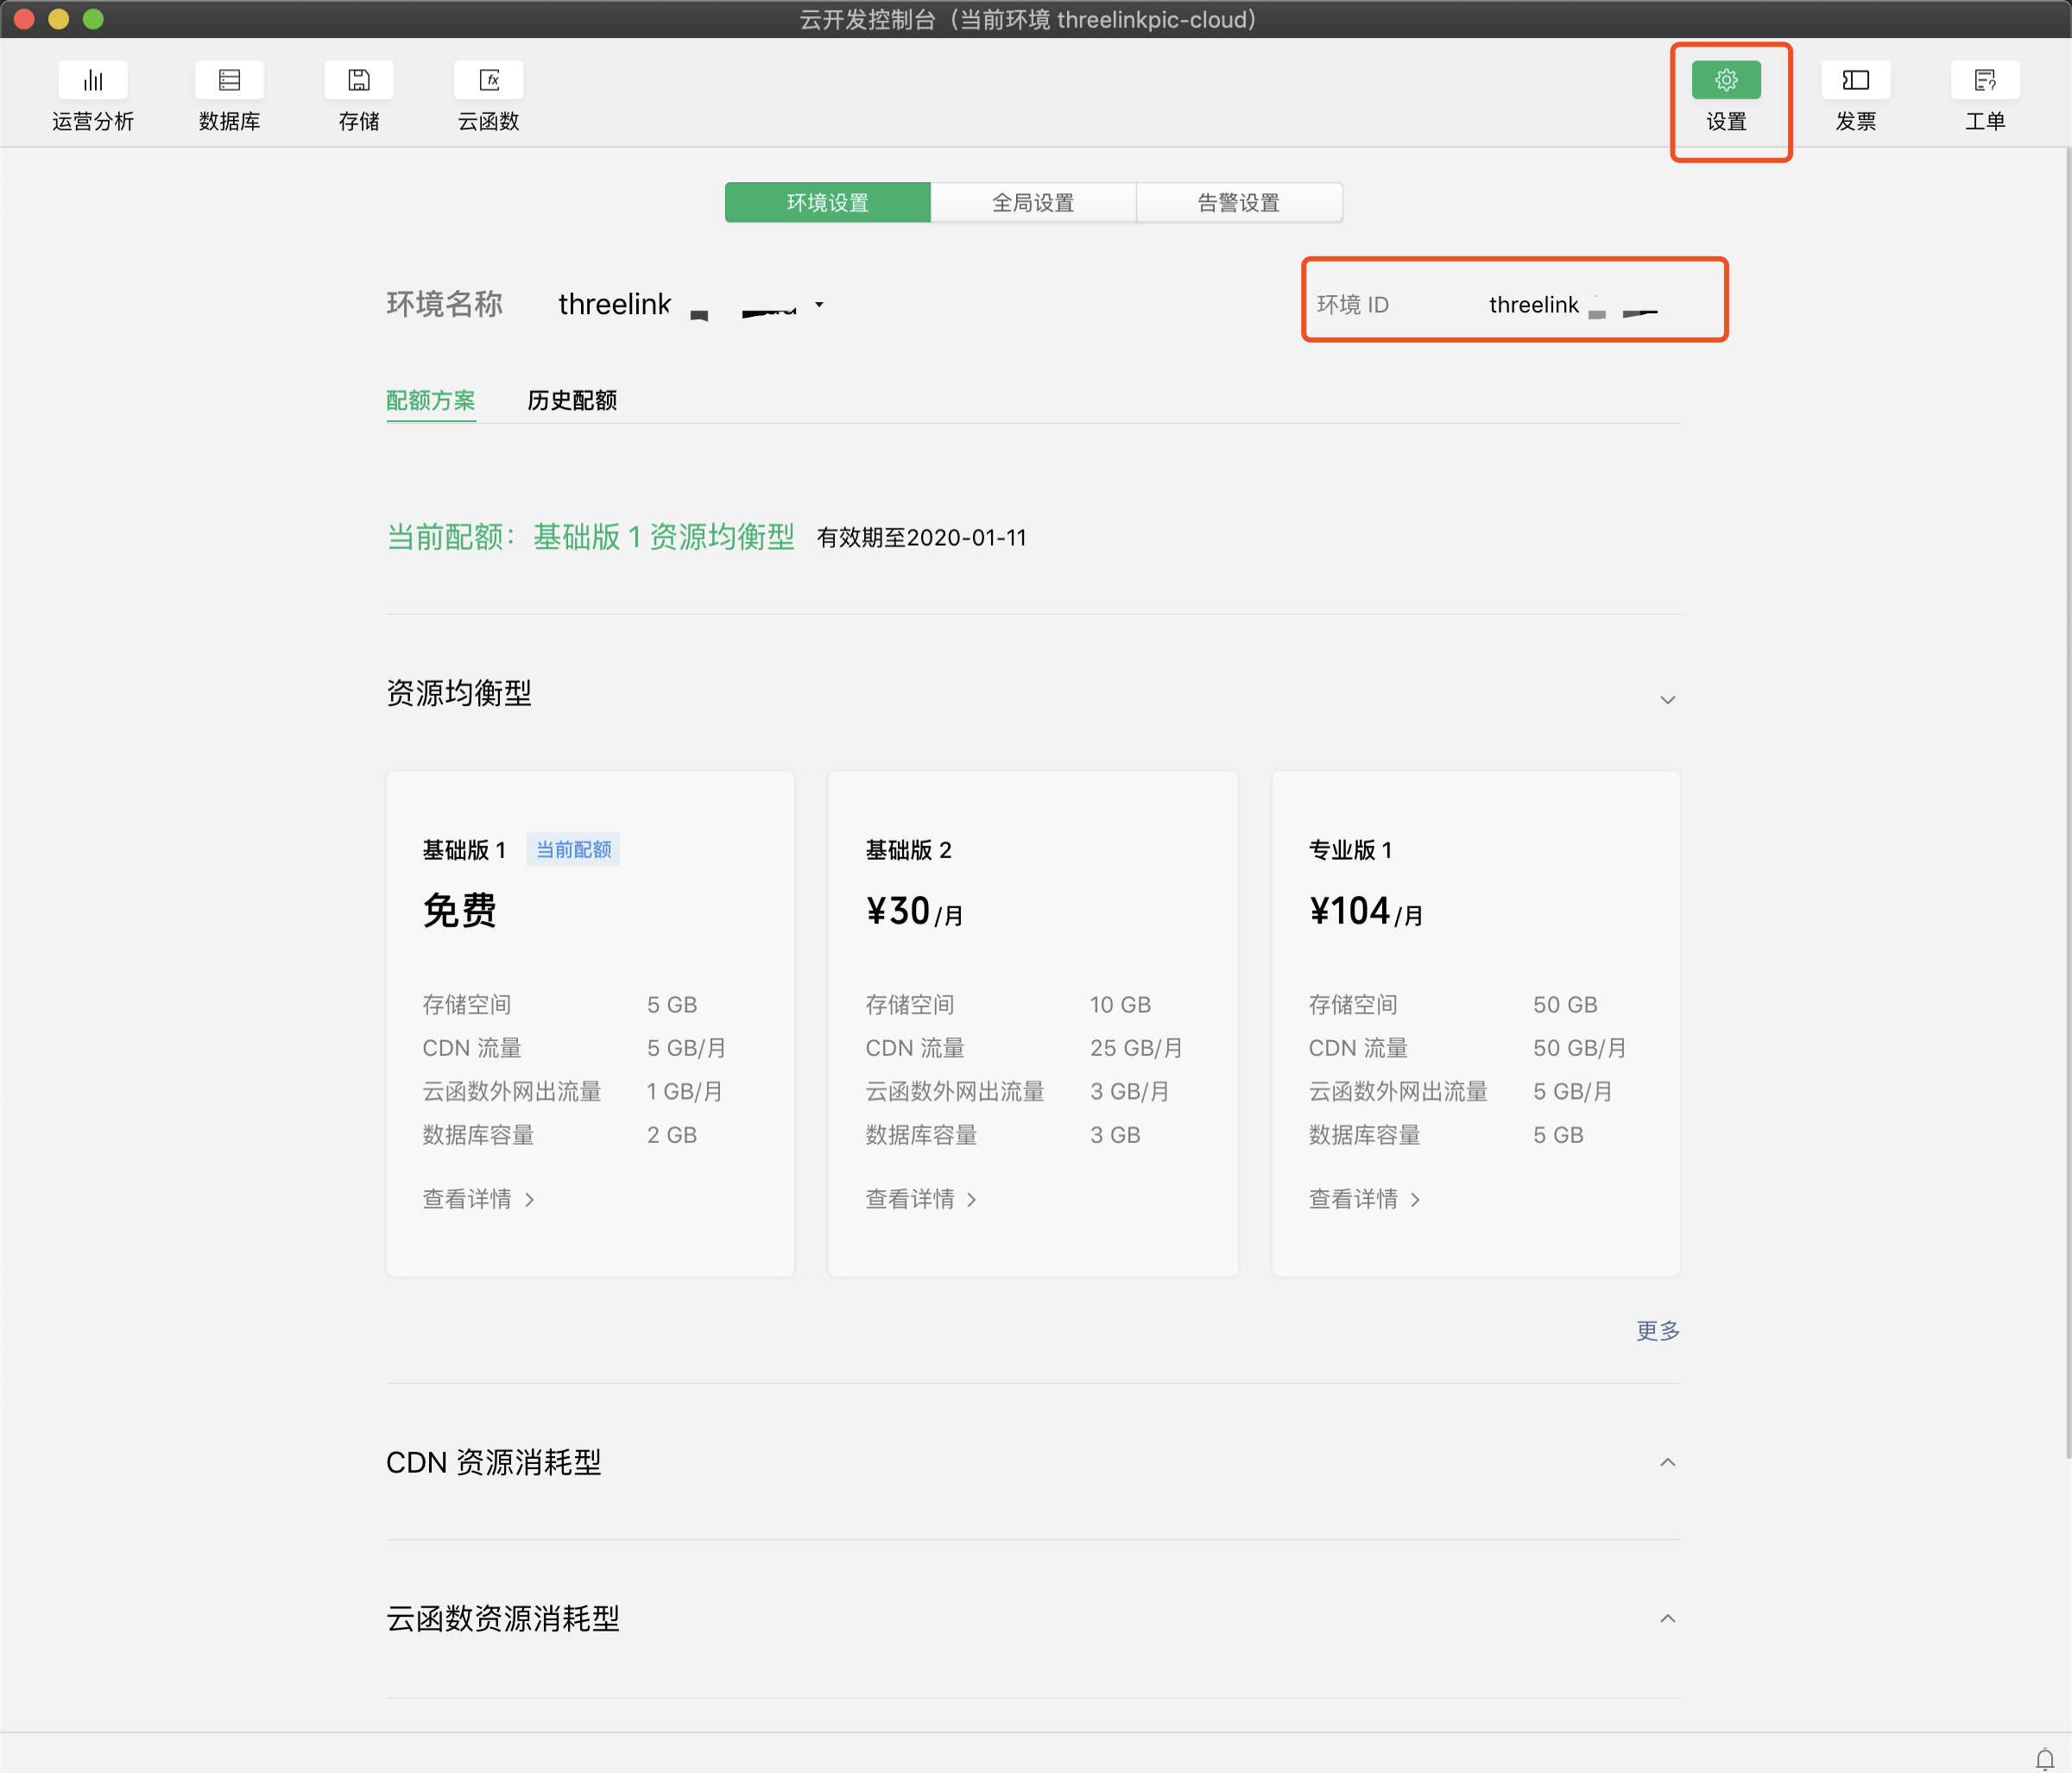The height and width of the screenshot is (1773, 2072).
Task: Click the 云函数资源消耗型 heading
Action: click(503, 1619)
